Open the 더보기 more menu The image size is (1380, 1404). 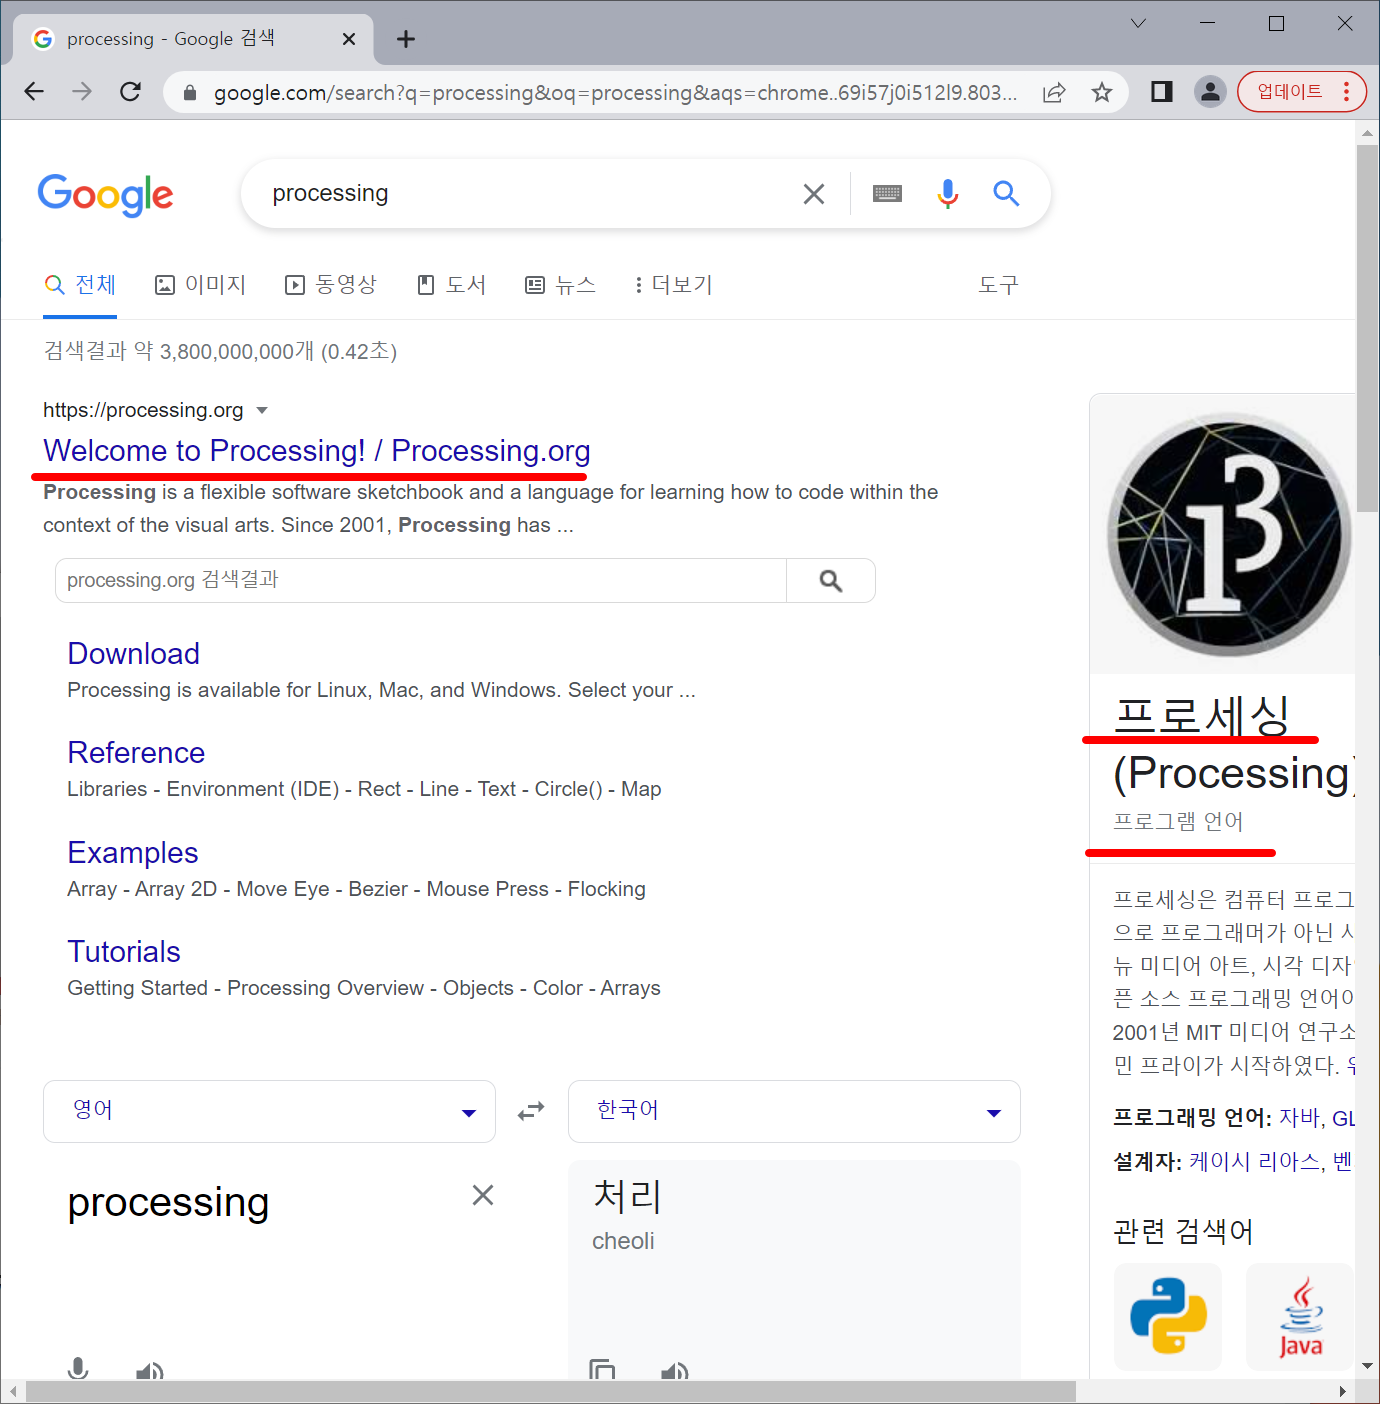pos(673,285)
